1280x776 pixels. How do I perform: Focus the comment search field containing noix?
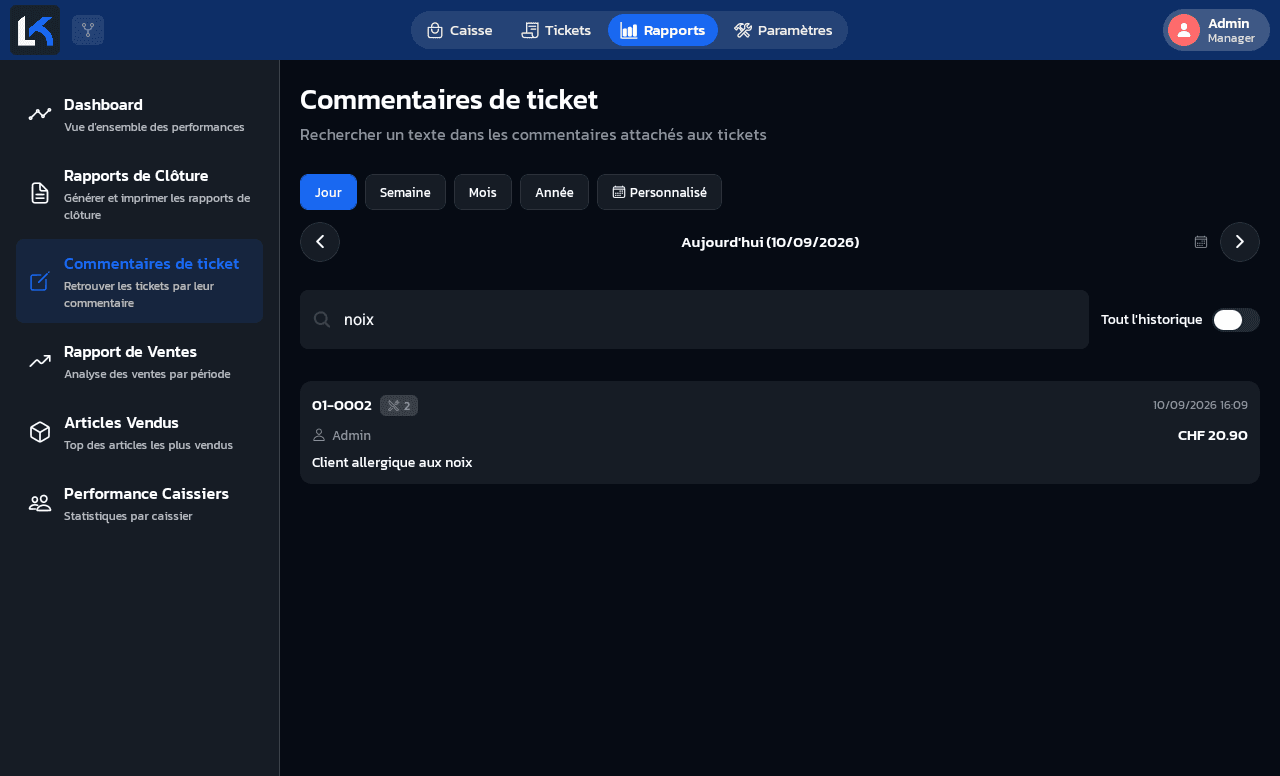[694, 320]
